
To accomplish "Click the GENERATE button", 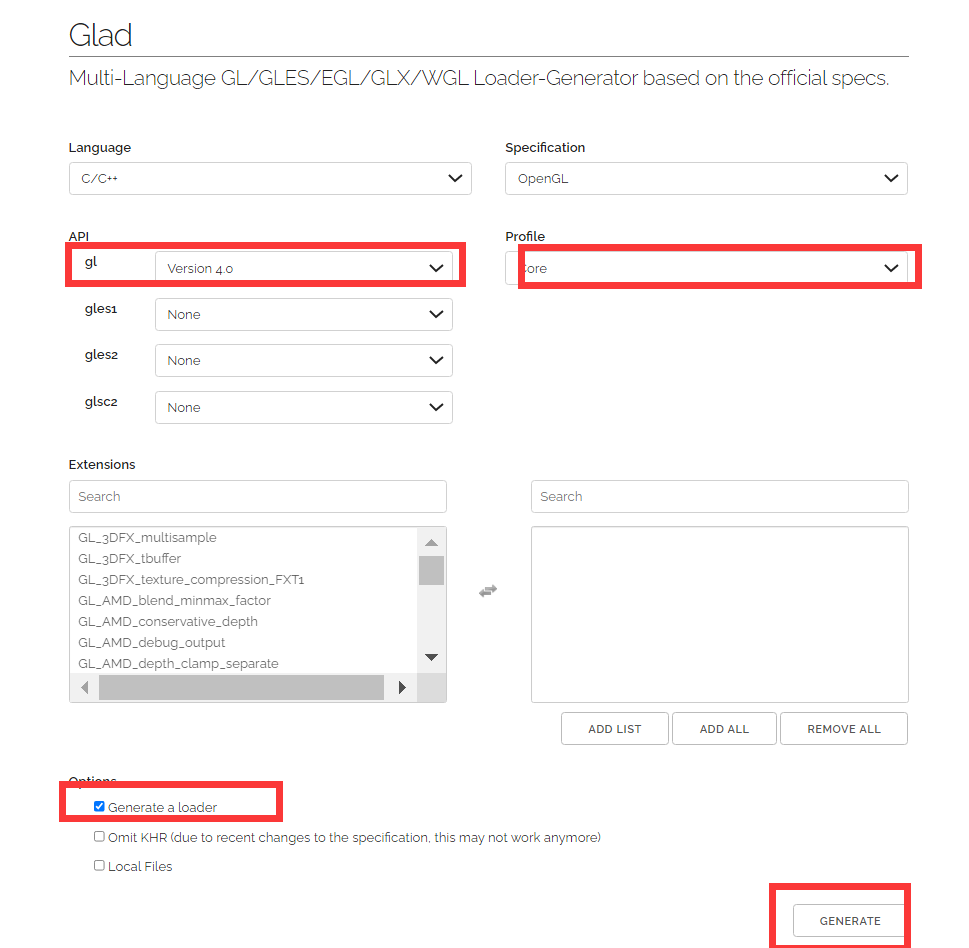I will 850,921.
